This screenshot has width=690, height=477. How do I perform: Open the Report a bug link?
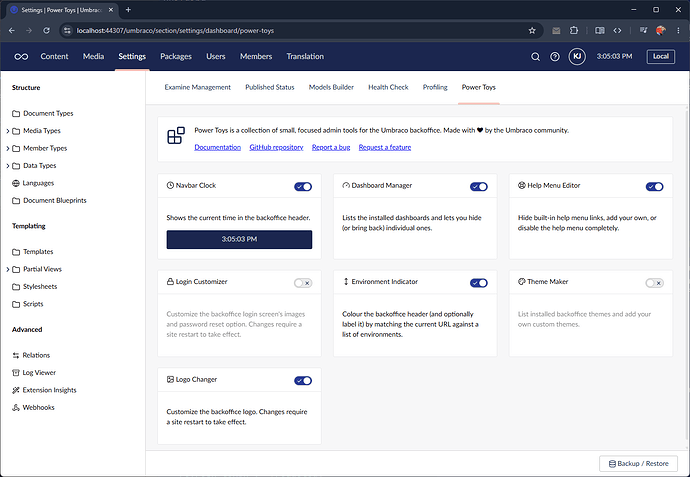(x=331, y=147)
